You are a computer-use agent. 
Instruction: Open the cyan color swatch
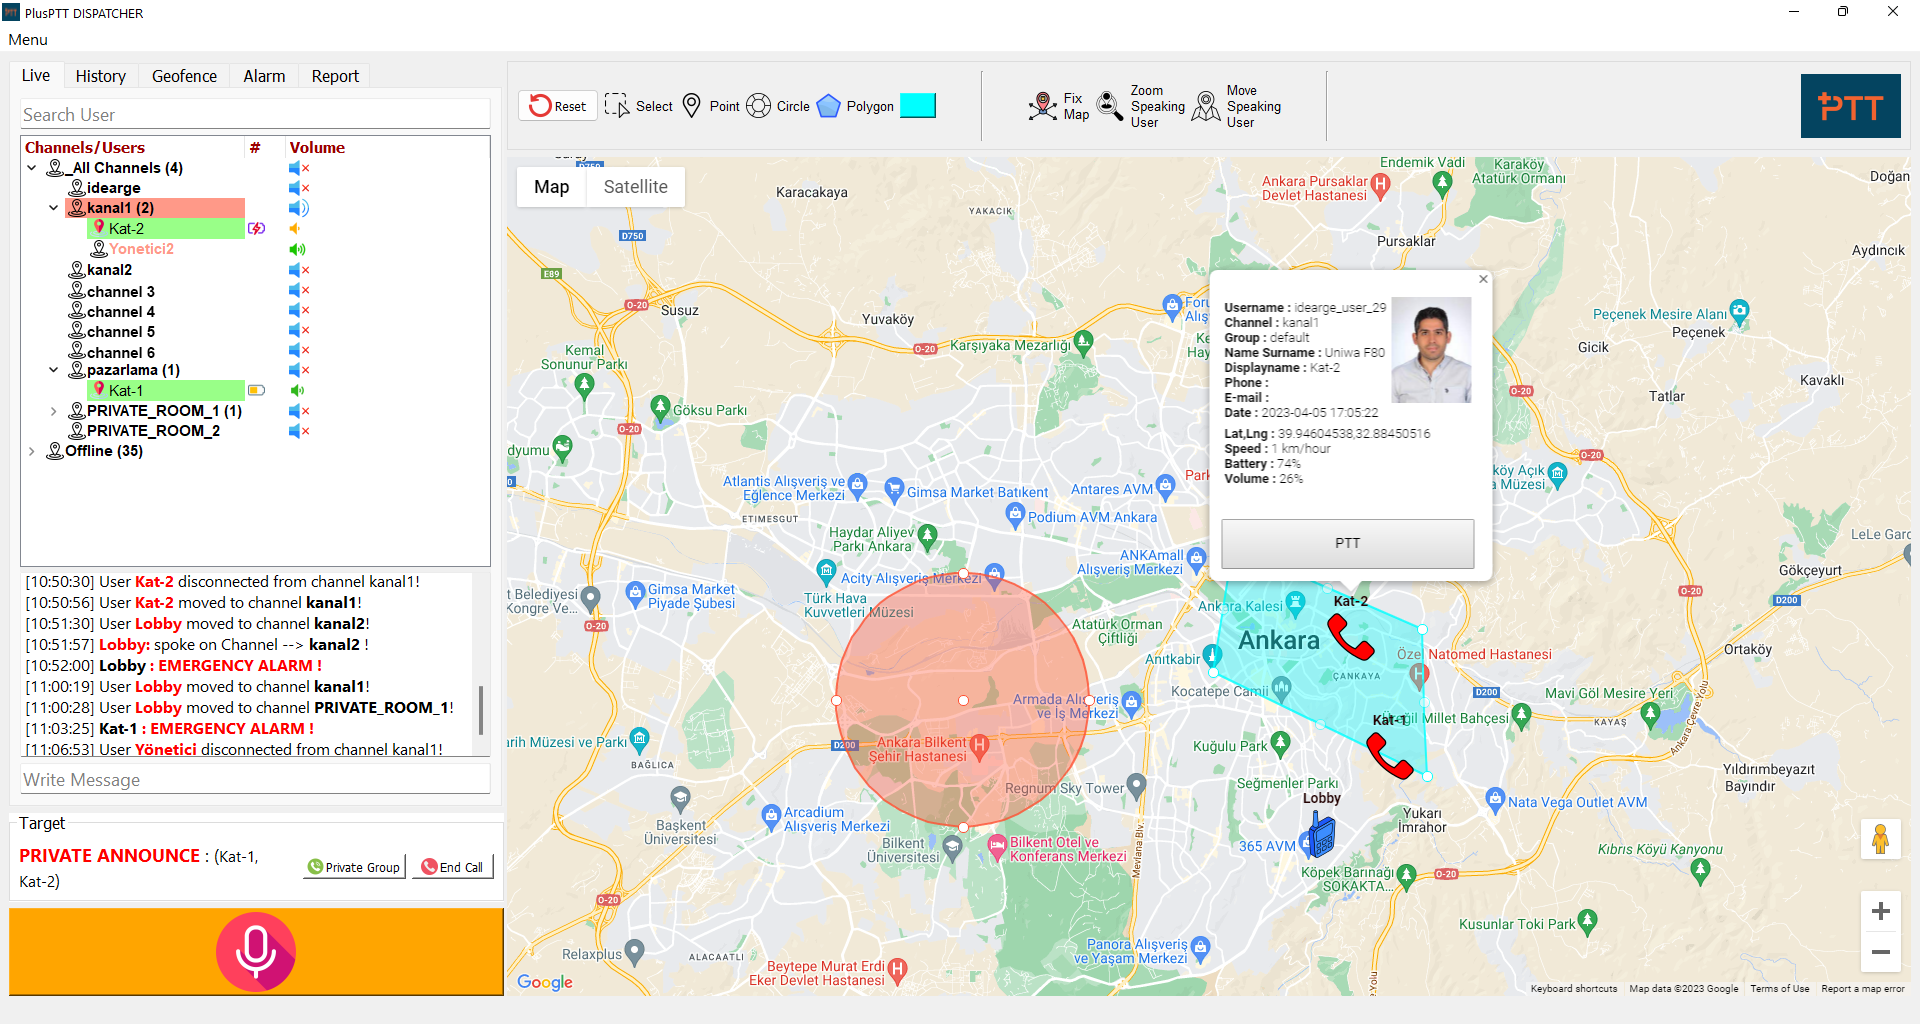917,106
